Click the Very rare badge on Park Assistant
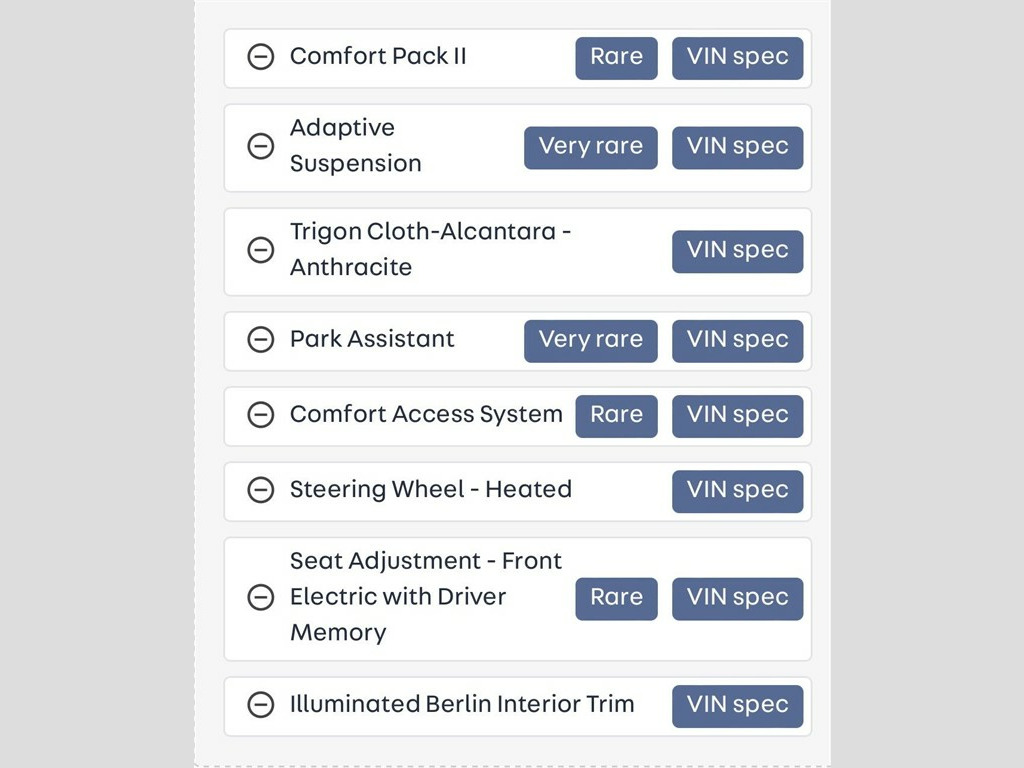The width and height of the screenshot is (1024, 768). click(x=590, y=340)
